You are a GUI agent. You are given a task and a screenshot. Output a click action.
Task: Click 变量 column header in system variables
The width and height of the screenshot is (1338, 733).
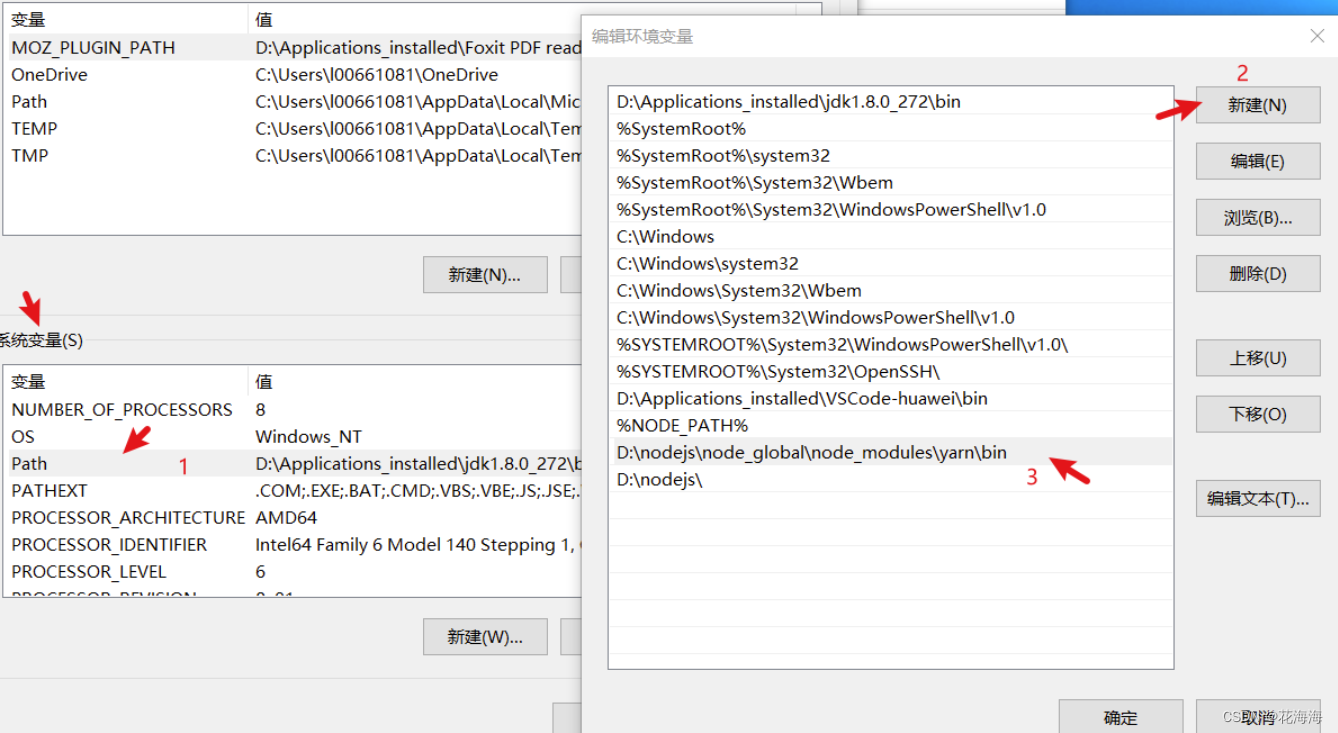[126, 381]
